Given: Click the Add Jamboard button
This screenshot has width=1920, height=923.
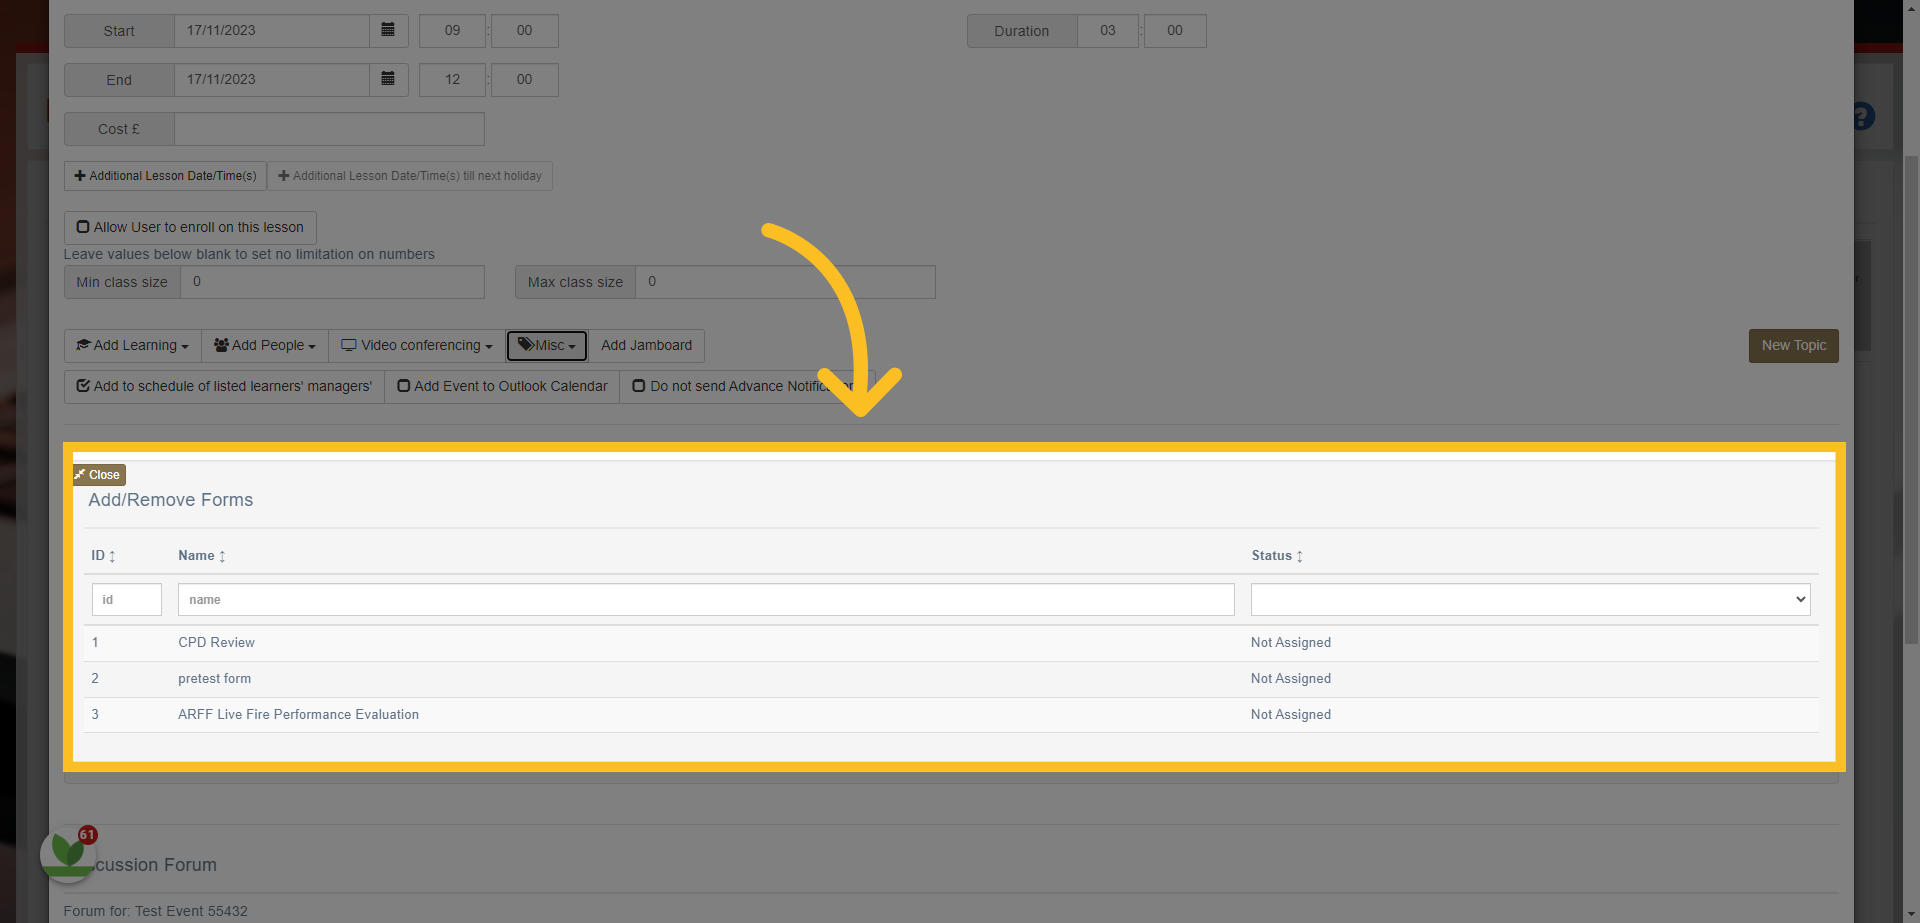Looking at the screenshot, I should coord(646,345).
